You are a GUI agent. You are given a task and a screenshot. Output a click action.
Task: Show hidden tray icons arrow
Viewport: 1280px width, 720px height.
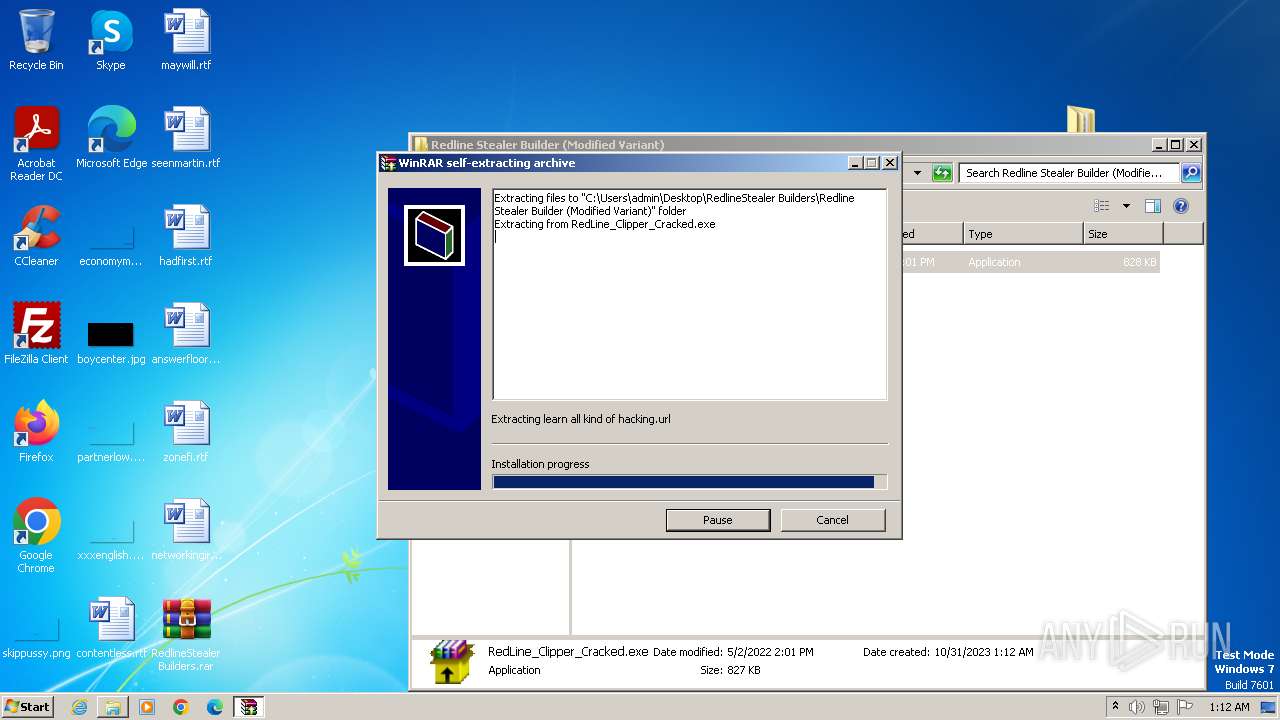(1115, 707)
